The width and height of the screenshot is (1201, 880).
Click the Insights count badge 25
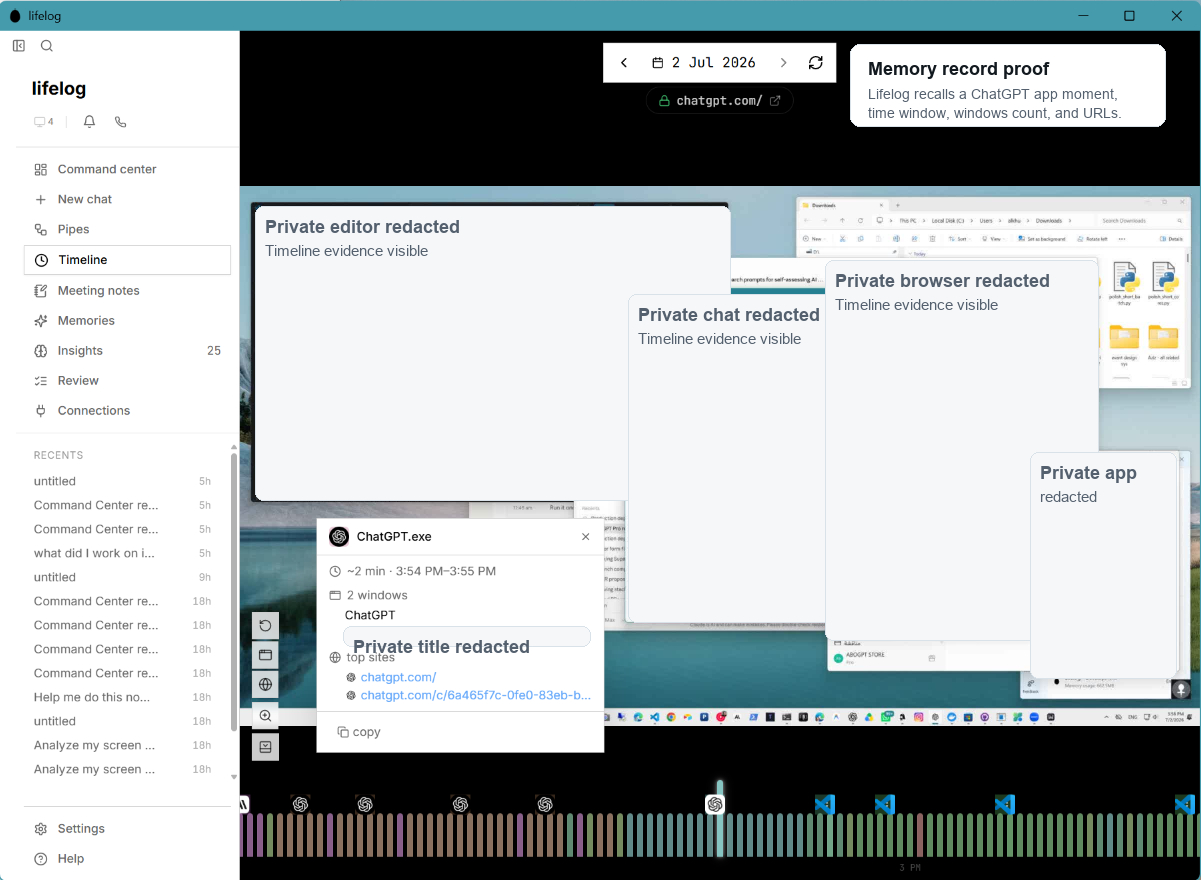point(214,350)
